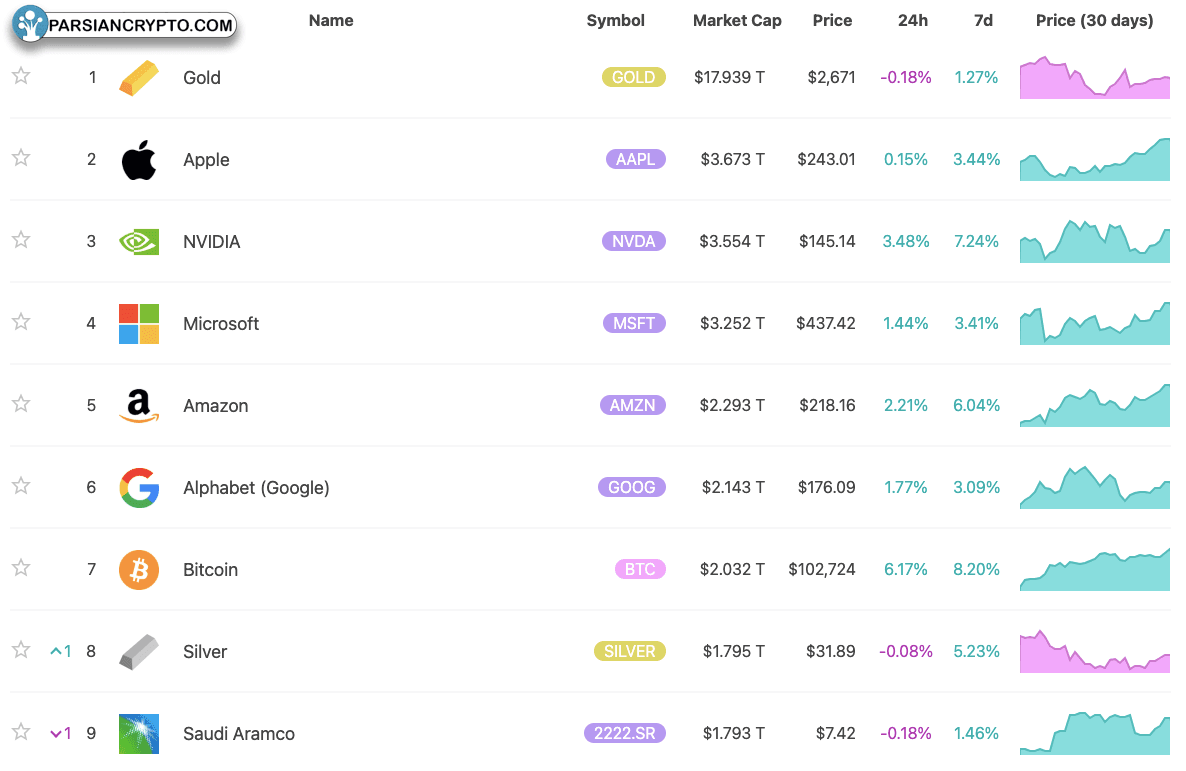Toggle favorite star for Gold
This screenshot has height=771, width=1186.
pyautogui.click(x=21, y=76)
